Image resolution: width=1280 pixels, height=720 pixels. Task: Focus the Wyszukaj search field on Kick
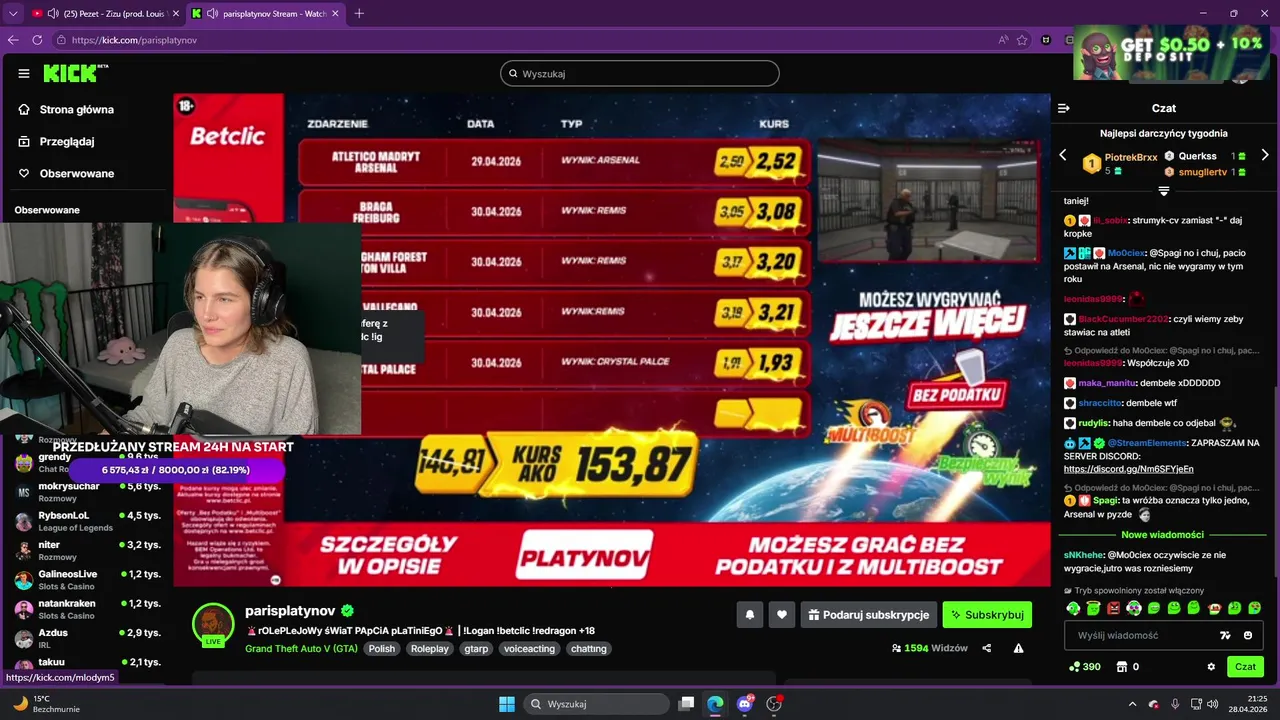click(639, 73)
